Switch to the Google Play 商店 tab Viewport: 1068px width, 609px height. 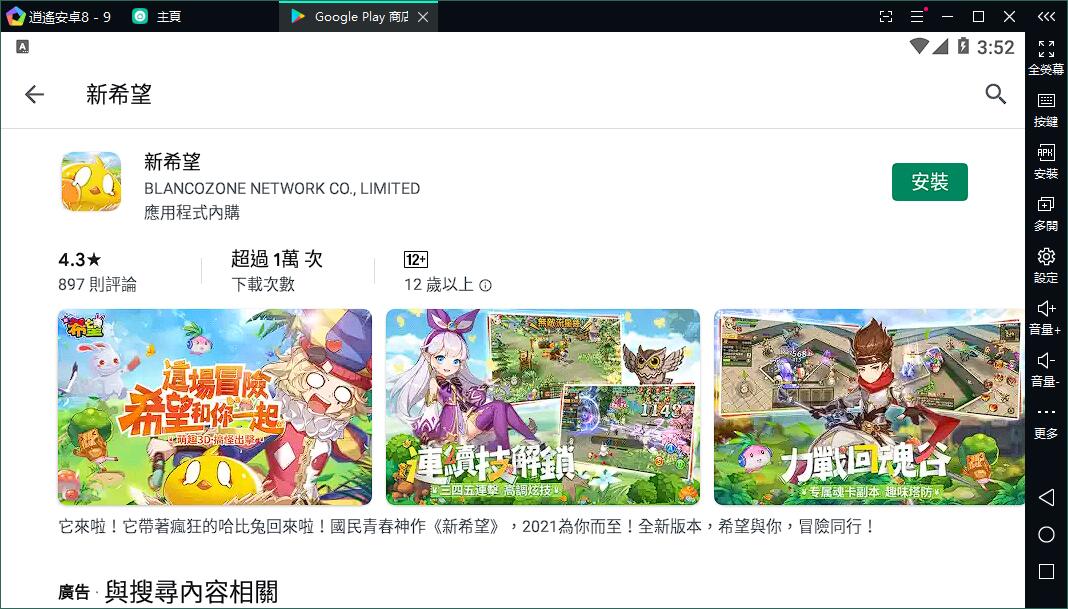(x=355, y=16)
